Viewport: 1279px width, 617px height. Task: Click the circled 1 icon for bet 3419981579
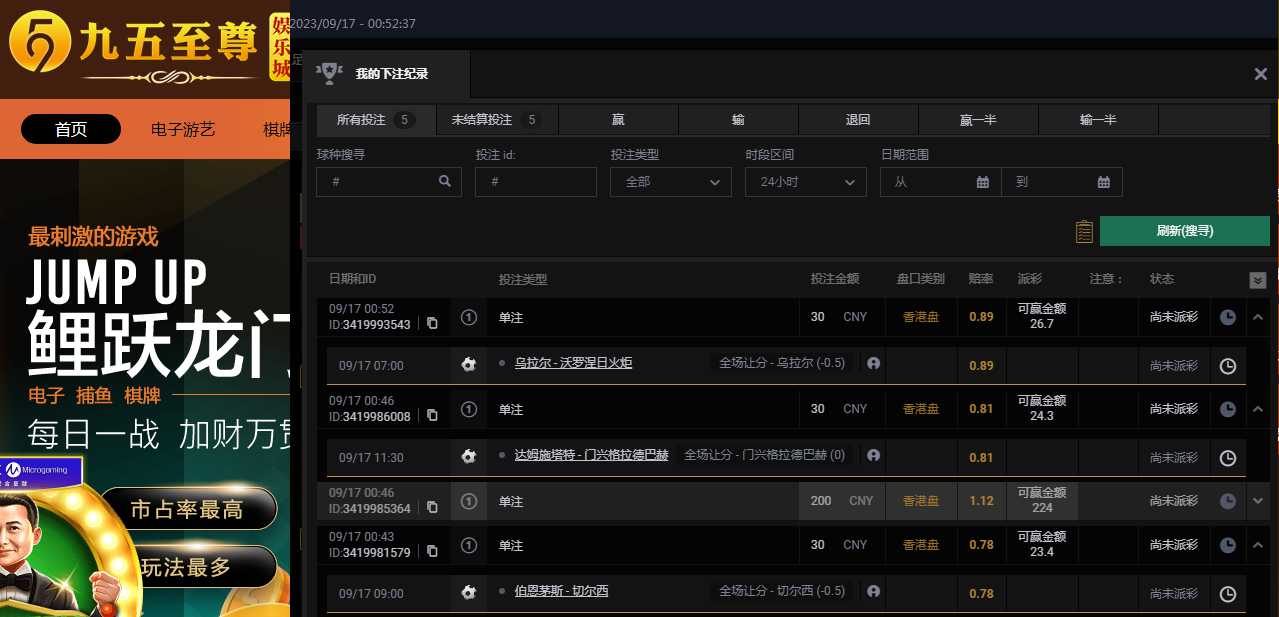pyautogui.click(x=468, y=545)
